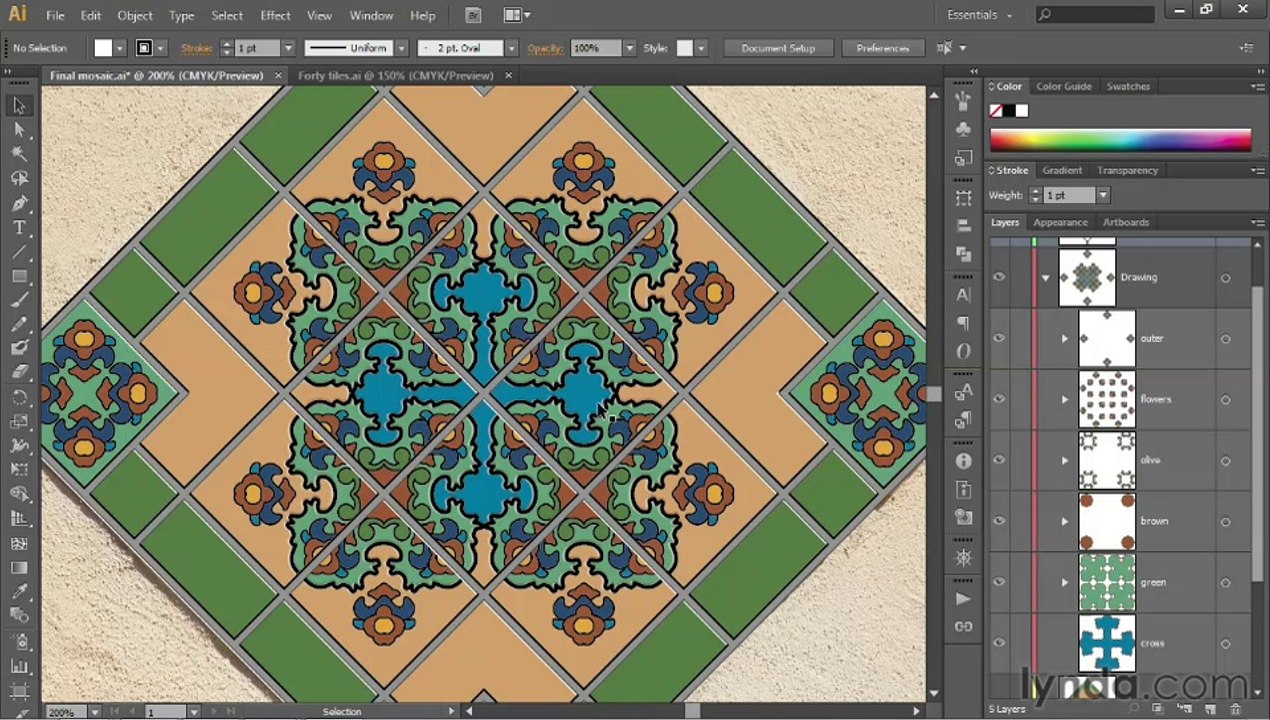Select the Eraser tool
This screenshot has width=1270, height=720.
[x=19, y=372]
